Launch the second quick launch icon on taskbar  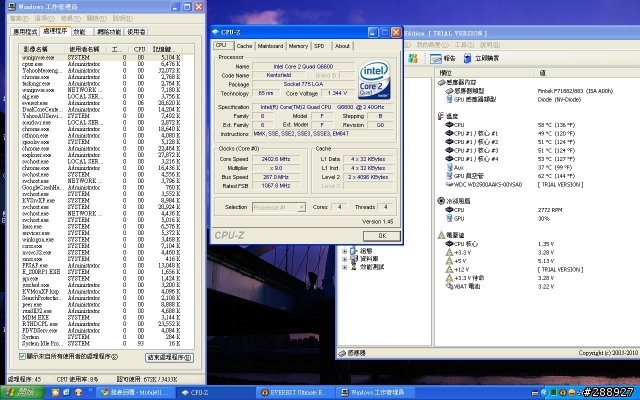[66, 393]
